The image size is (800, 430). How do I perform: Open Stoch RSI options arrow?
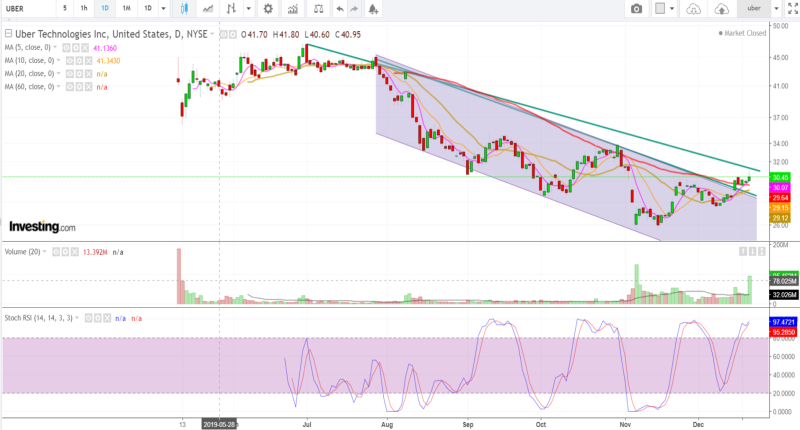78,318
